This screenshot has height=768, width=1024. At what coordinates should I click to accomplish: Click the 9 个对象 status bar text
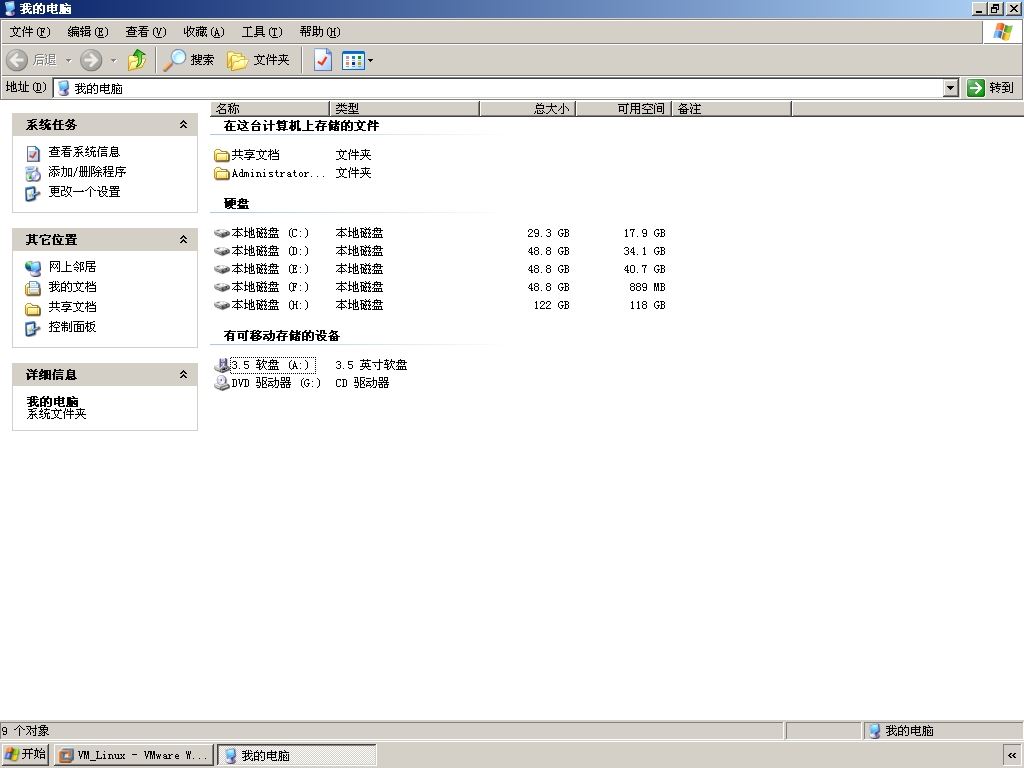[x=25, y=731]
